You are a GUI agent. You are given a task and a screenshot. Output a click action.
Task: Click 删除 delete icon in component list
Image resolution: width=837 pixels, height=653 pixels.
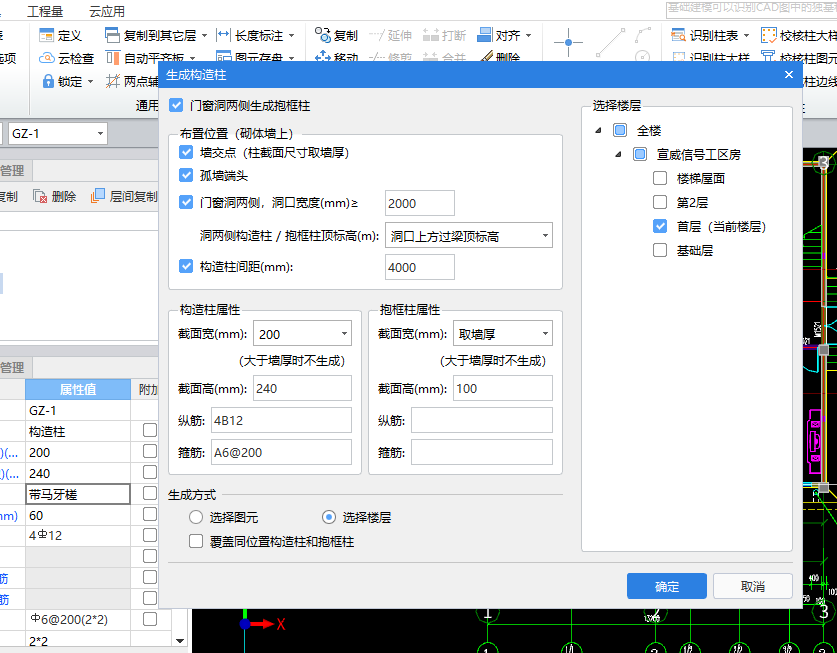click(40, 196)
